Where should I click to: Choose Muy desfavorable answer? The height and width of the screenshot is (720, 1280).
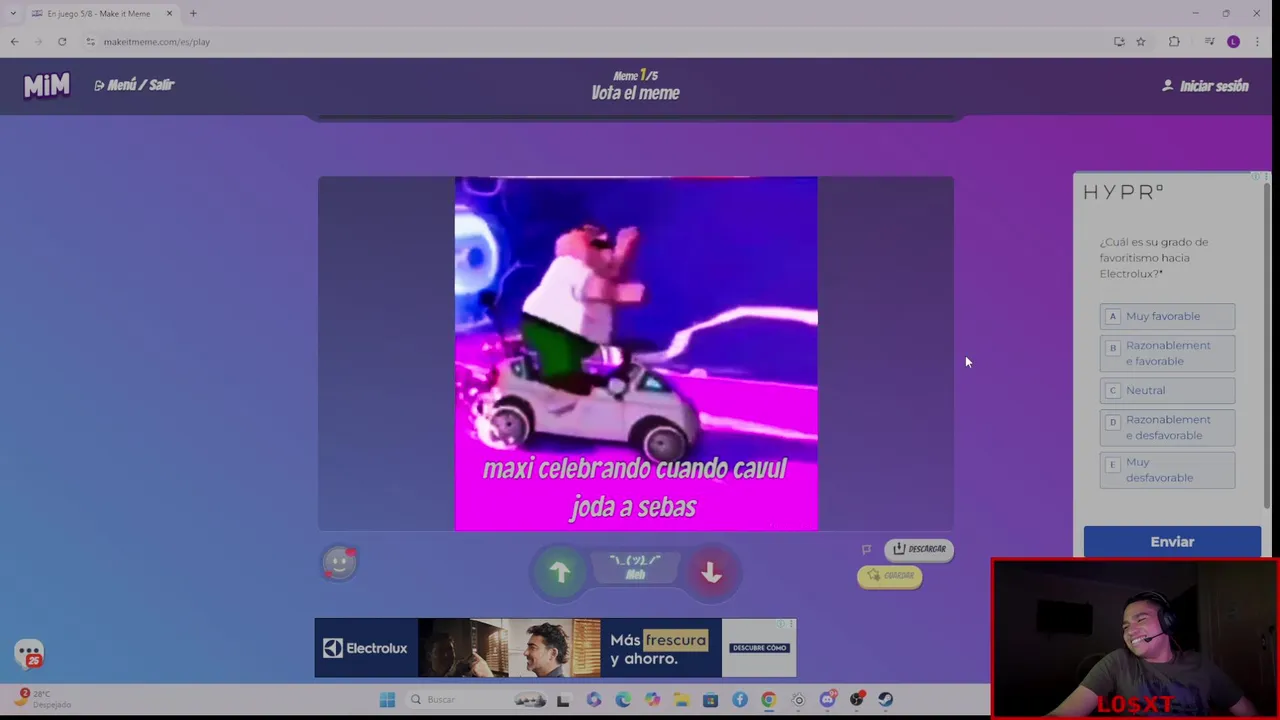pyautogui.click(x=1167, y=470)
